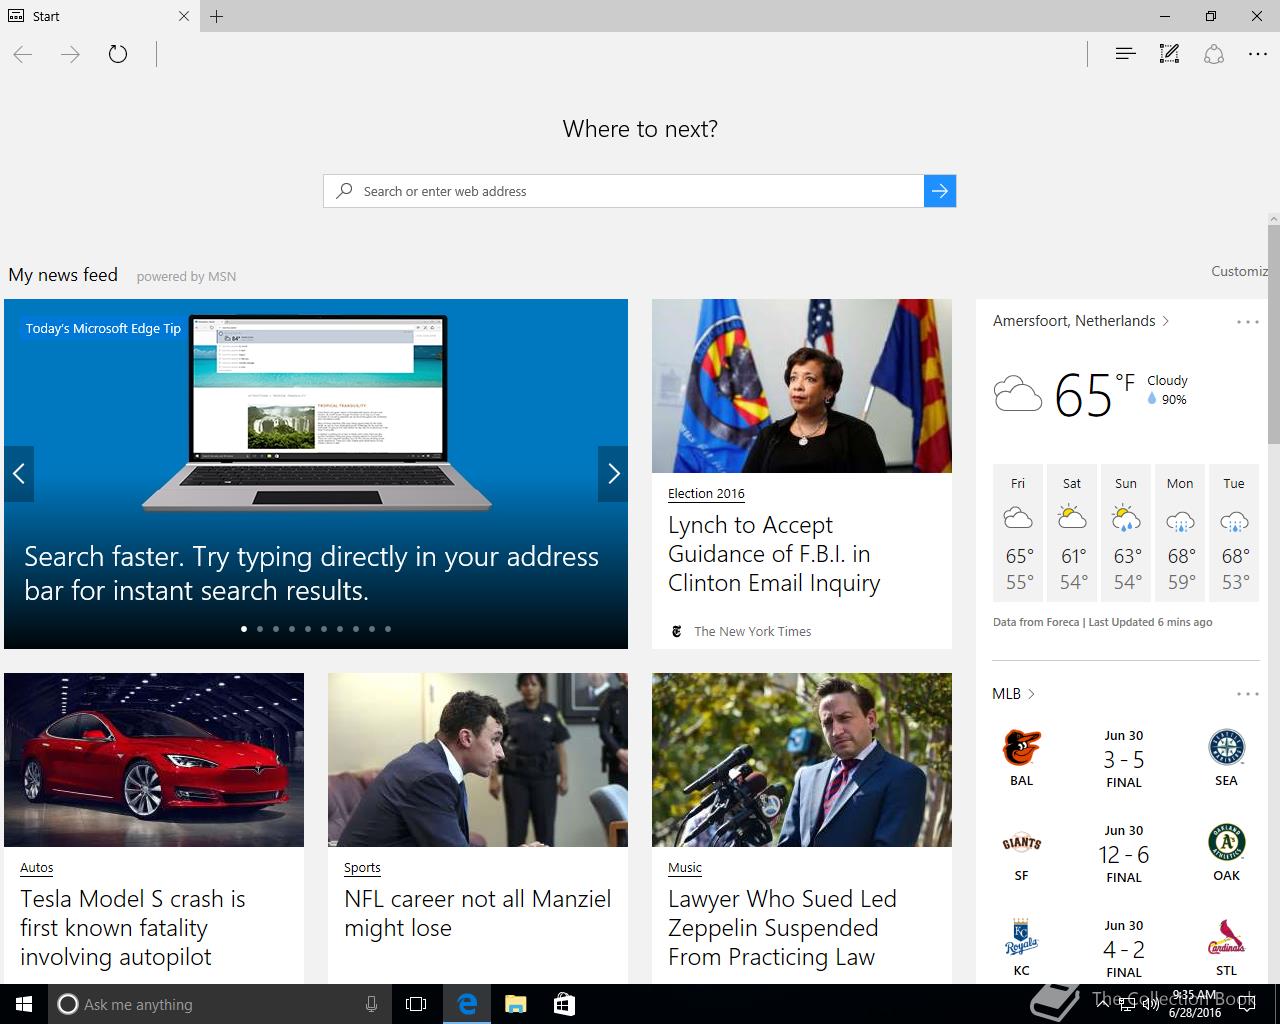Screen dimensions: 1280x1024
Task: Click the San Francisco Giants logo
Action: click(1021, 843)
